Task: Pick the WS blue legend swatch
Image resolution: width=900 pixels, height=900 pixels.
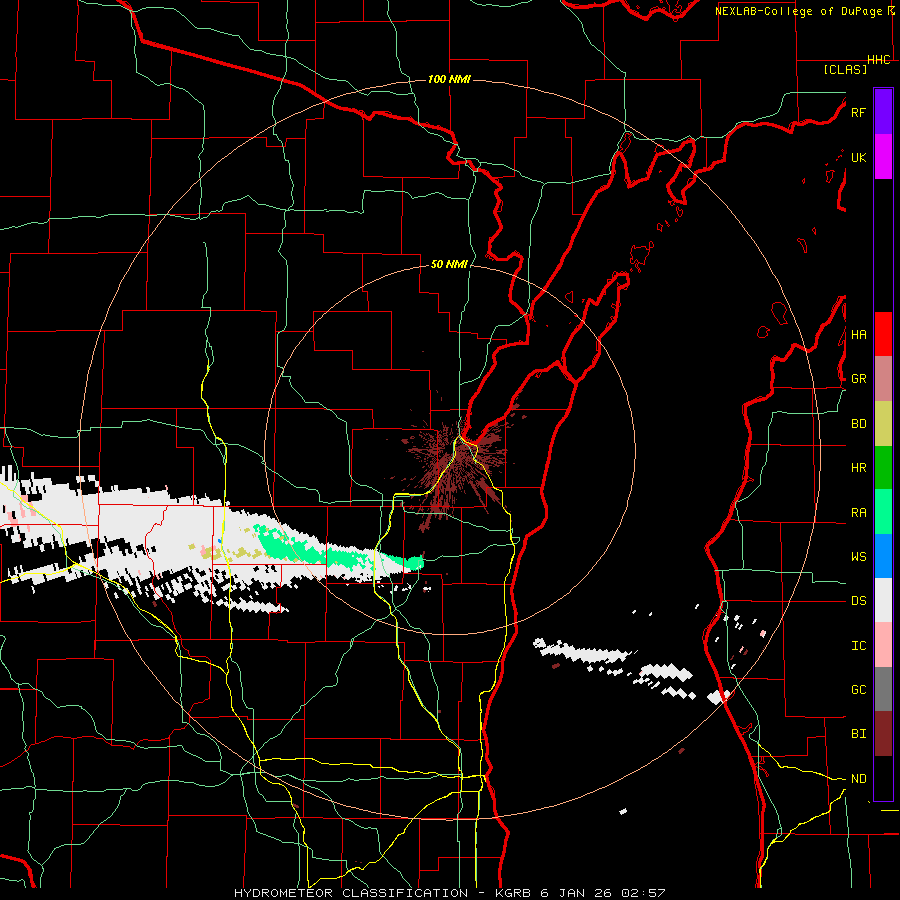Action: (x=883, y=556)
